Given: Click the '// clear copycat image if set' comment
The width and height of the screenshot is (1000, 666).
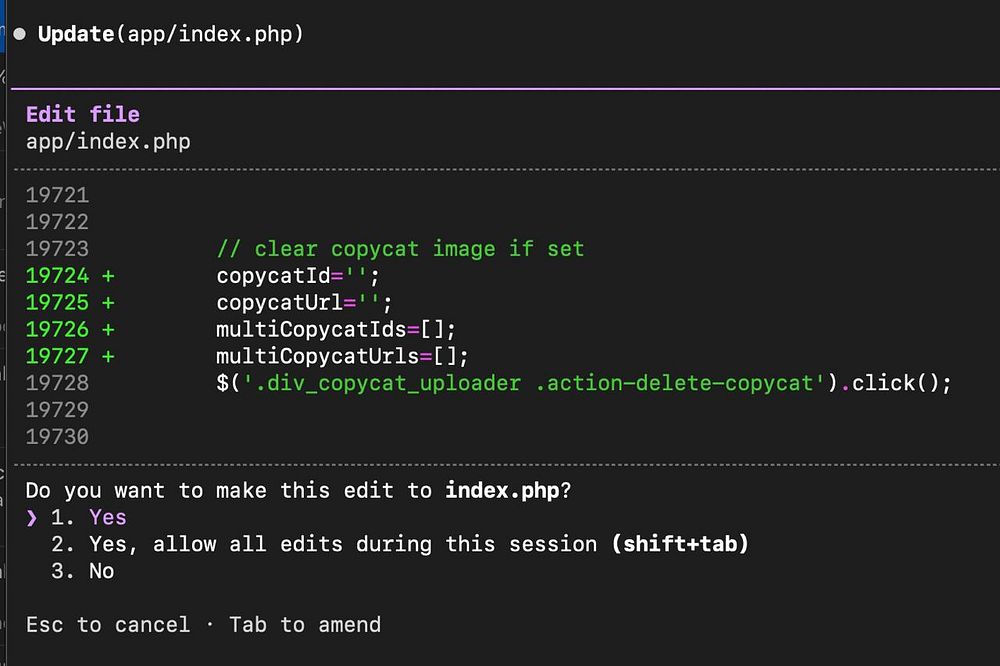Looking at the screenshot, I should point(400,248).
